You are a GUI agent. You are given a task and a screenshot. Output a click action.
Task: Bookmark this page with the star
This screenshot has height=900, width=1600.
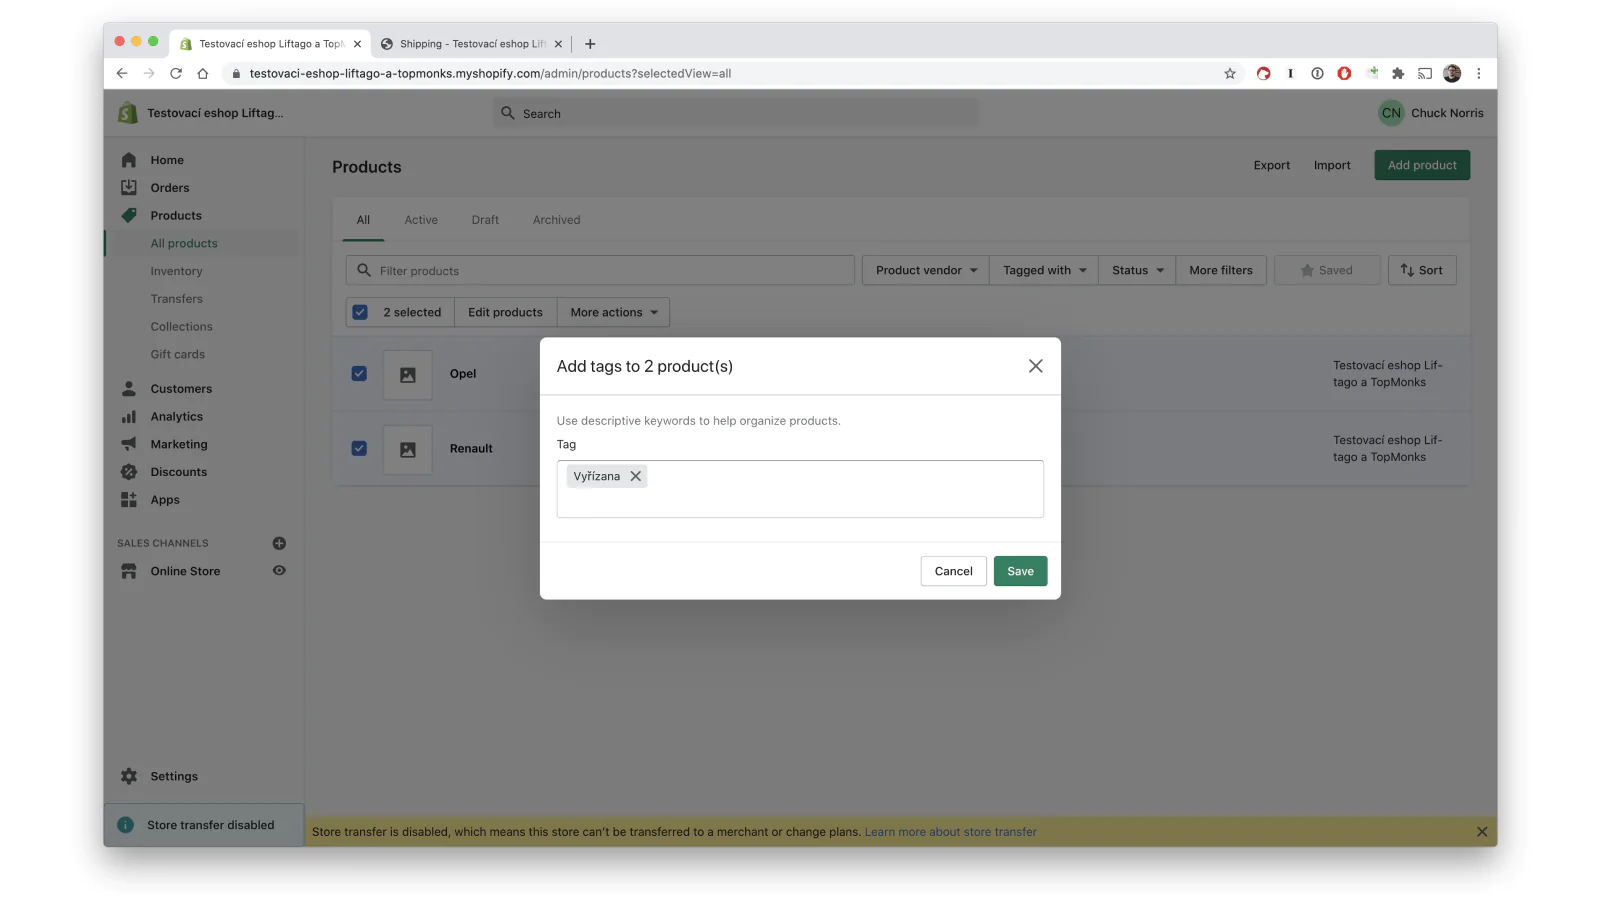tap(1230, 73)
